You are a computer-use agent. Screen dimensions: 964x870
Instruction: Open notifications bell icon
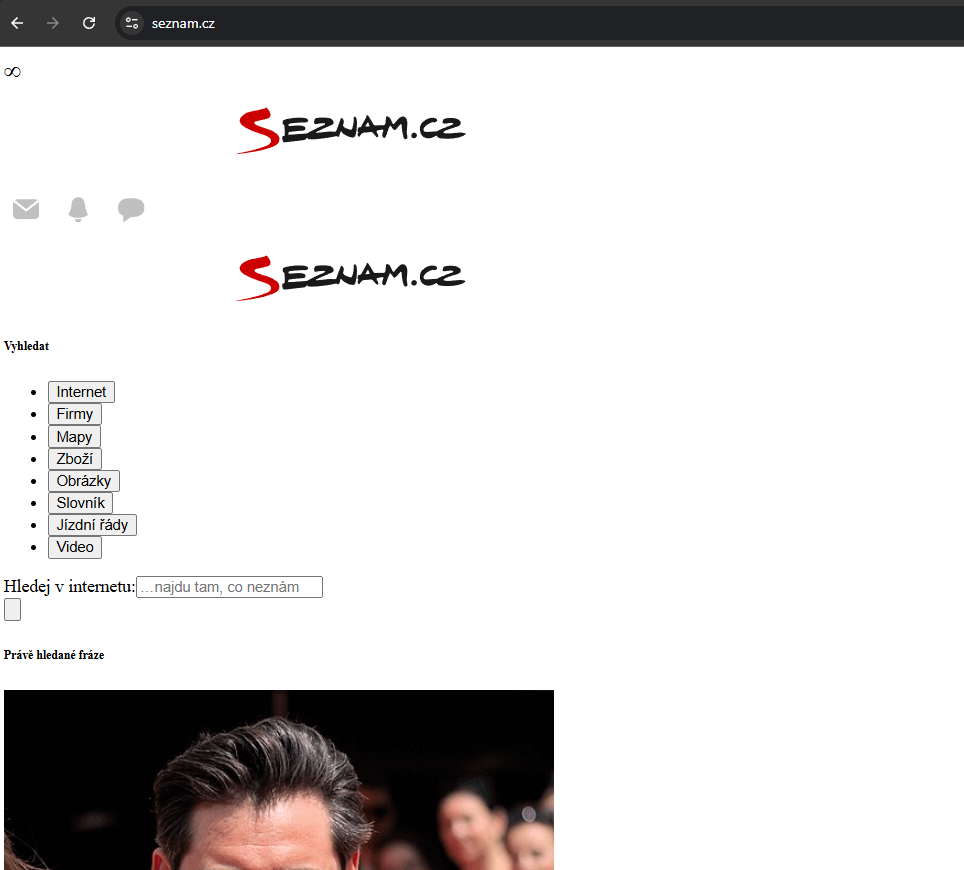[78, 209]
